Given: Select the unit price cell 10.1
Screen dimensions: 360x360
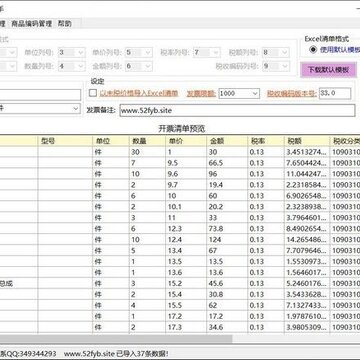Looking at the screenshot, I should pyautogui.click(x=186, y=207).
